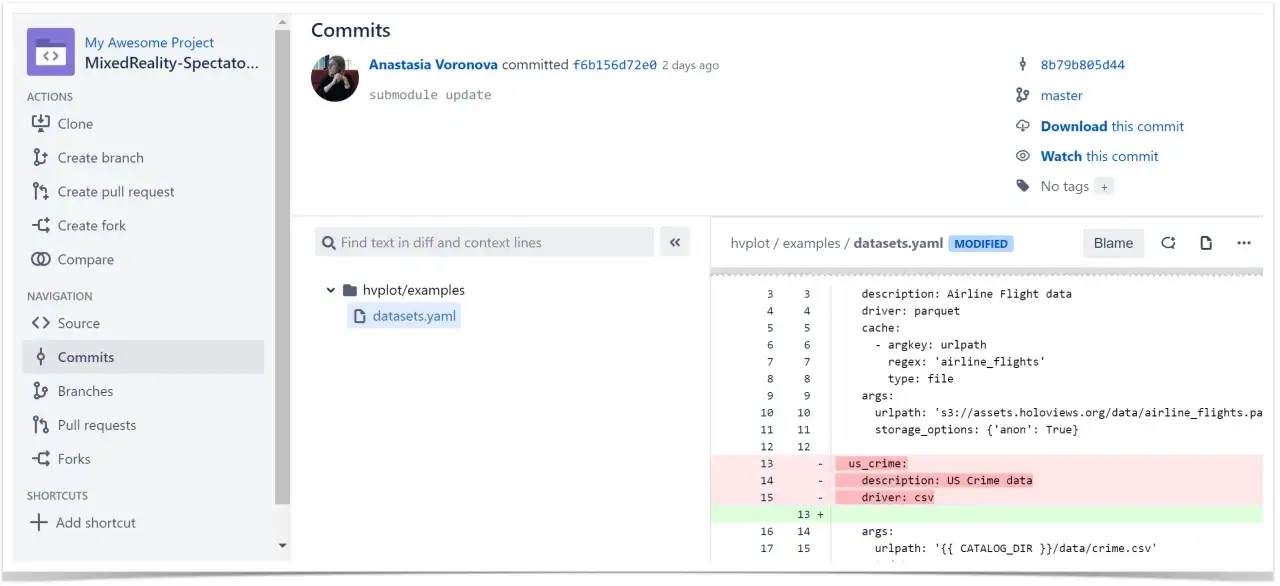Select Create branch action
Viewport: 1280px width, 586px height.
click(100, 158)
